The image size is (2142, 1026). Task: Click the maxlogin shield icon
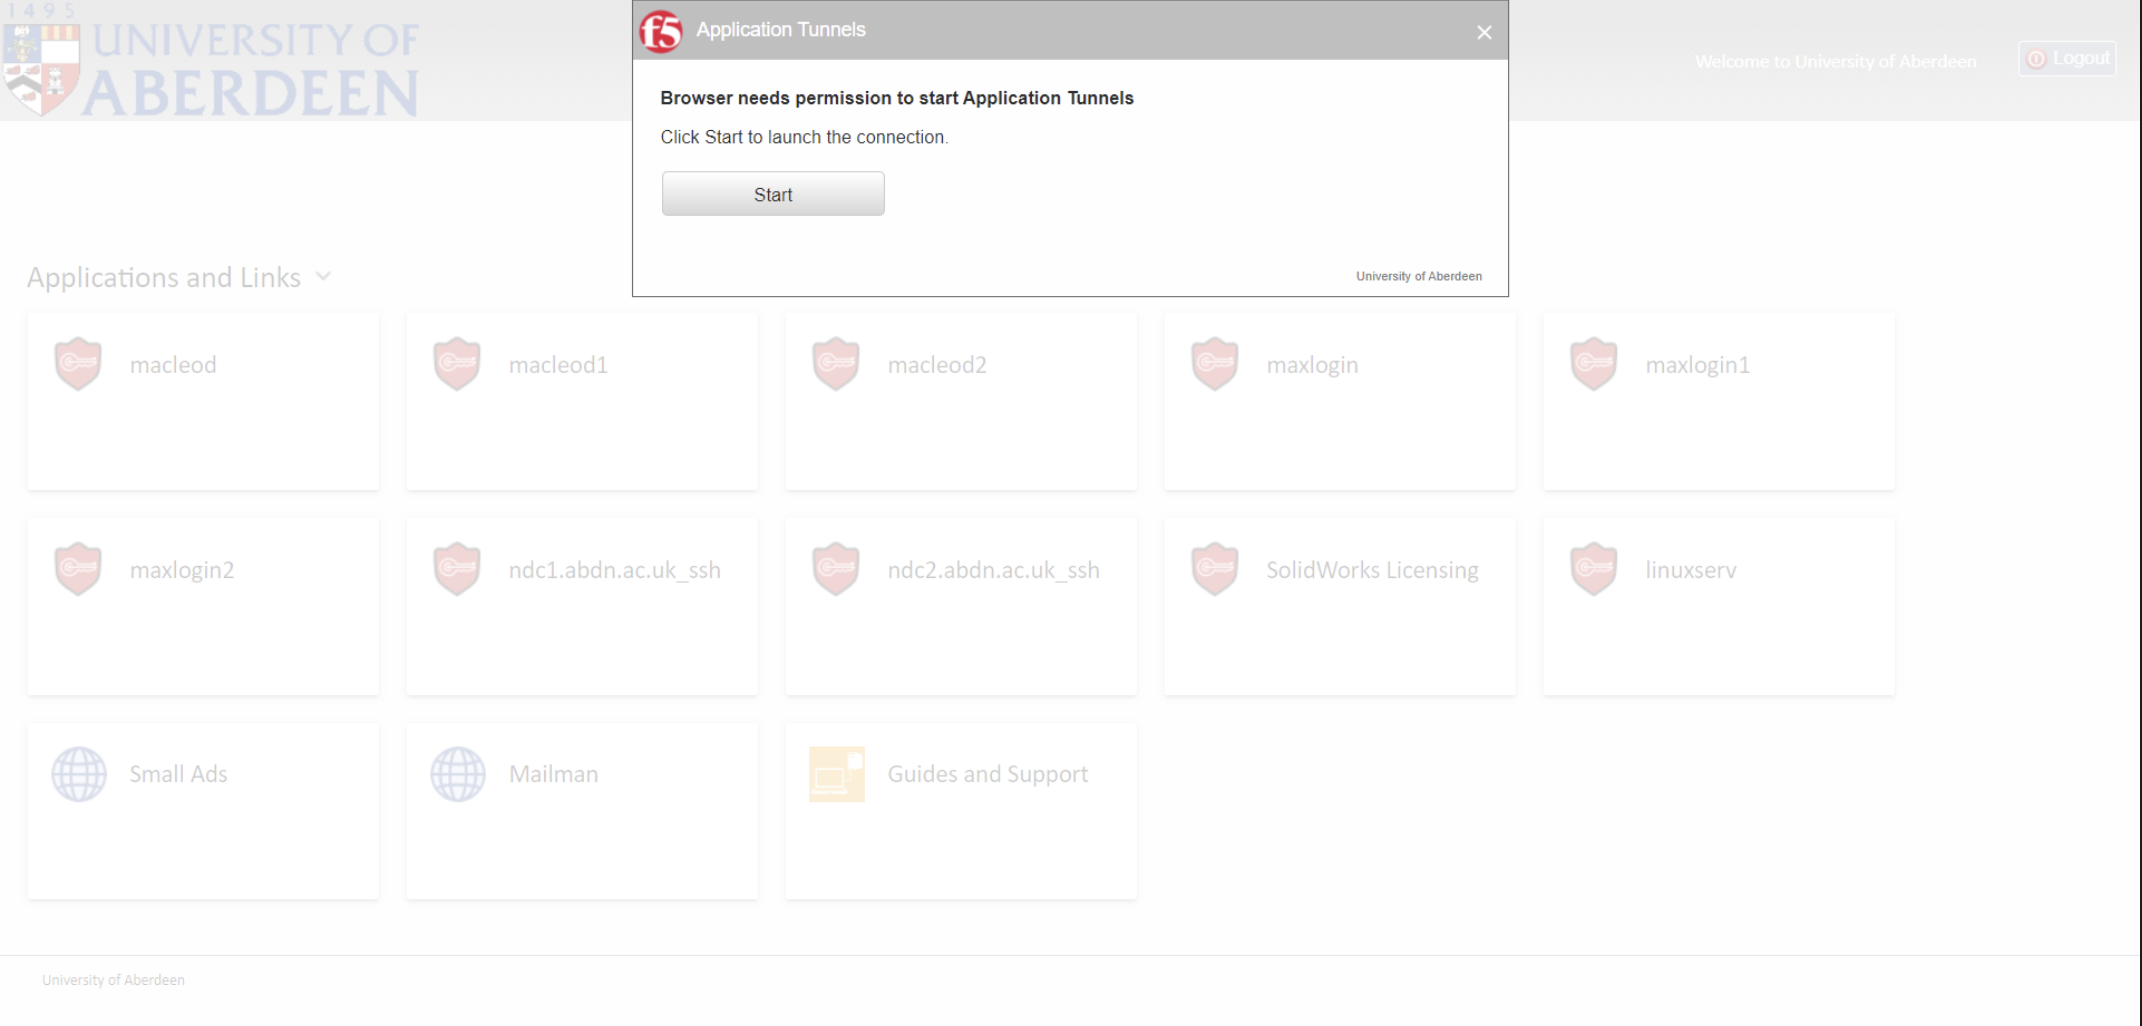tap(1215, 364)
